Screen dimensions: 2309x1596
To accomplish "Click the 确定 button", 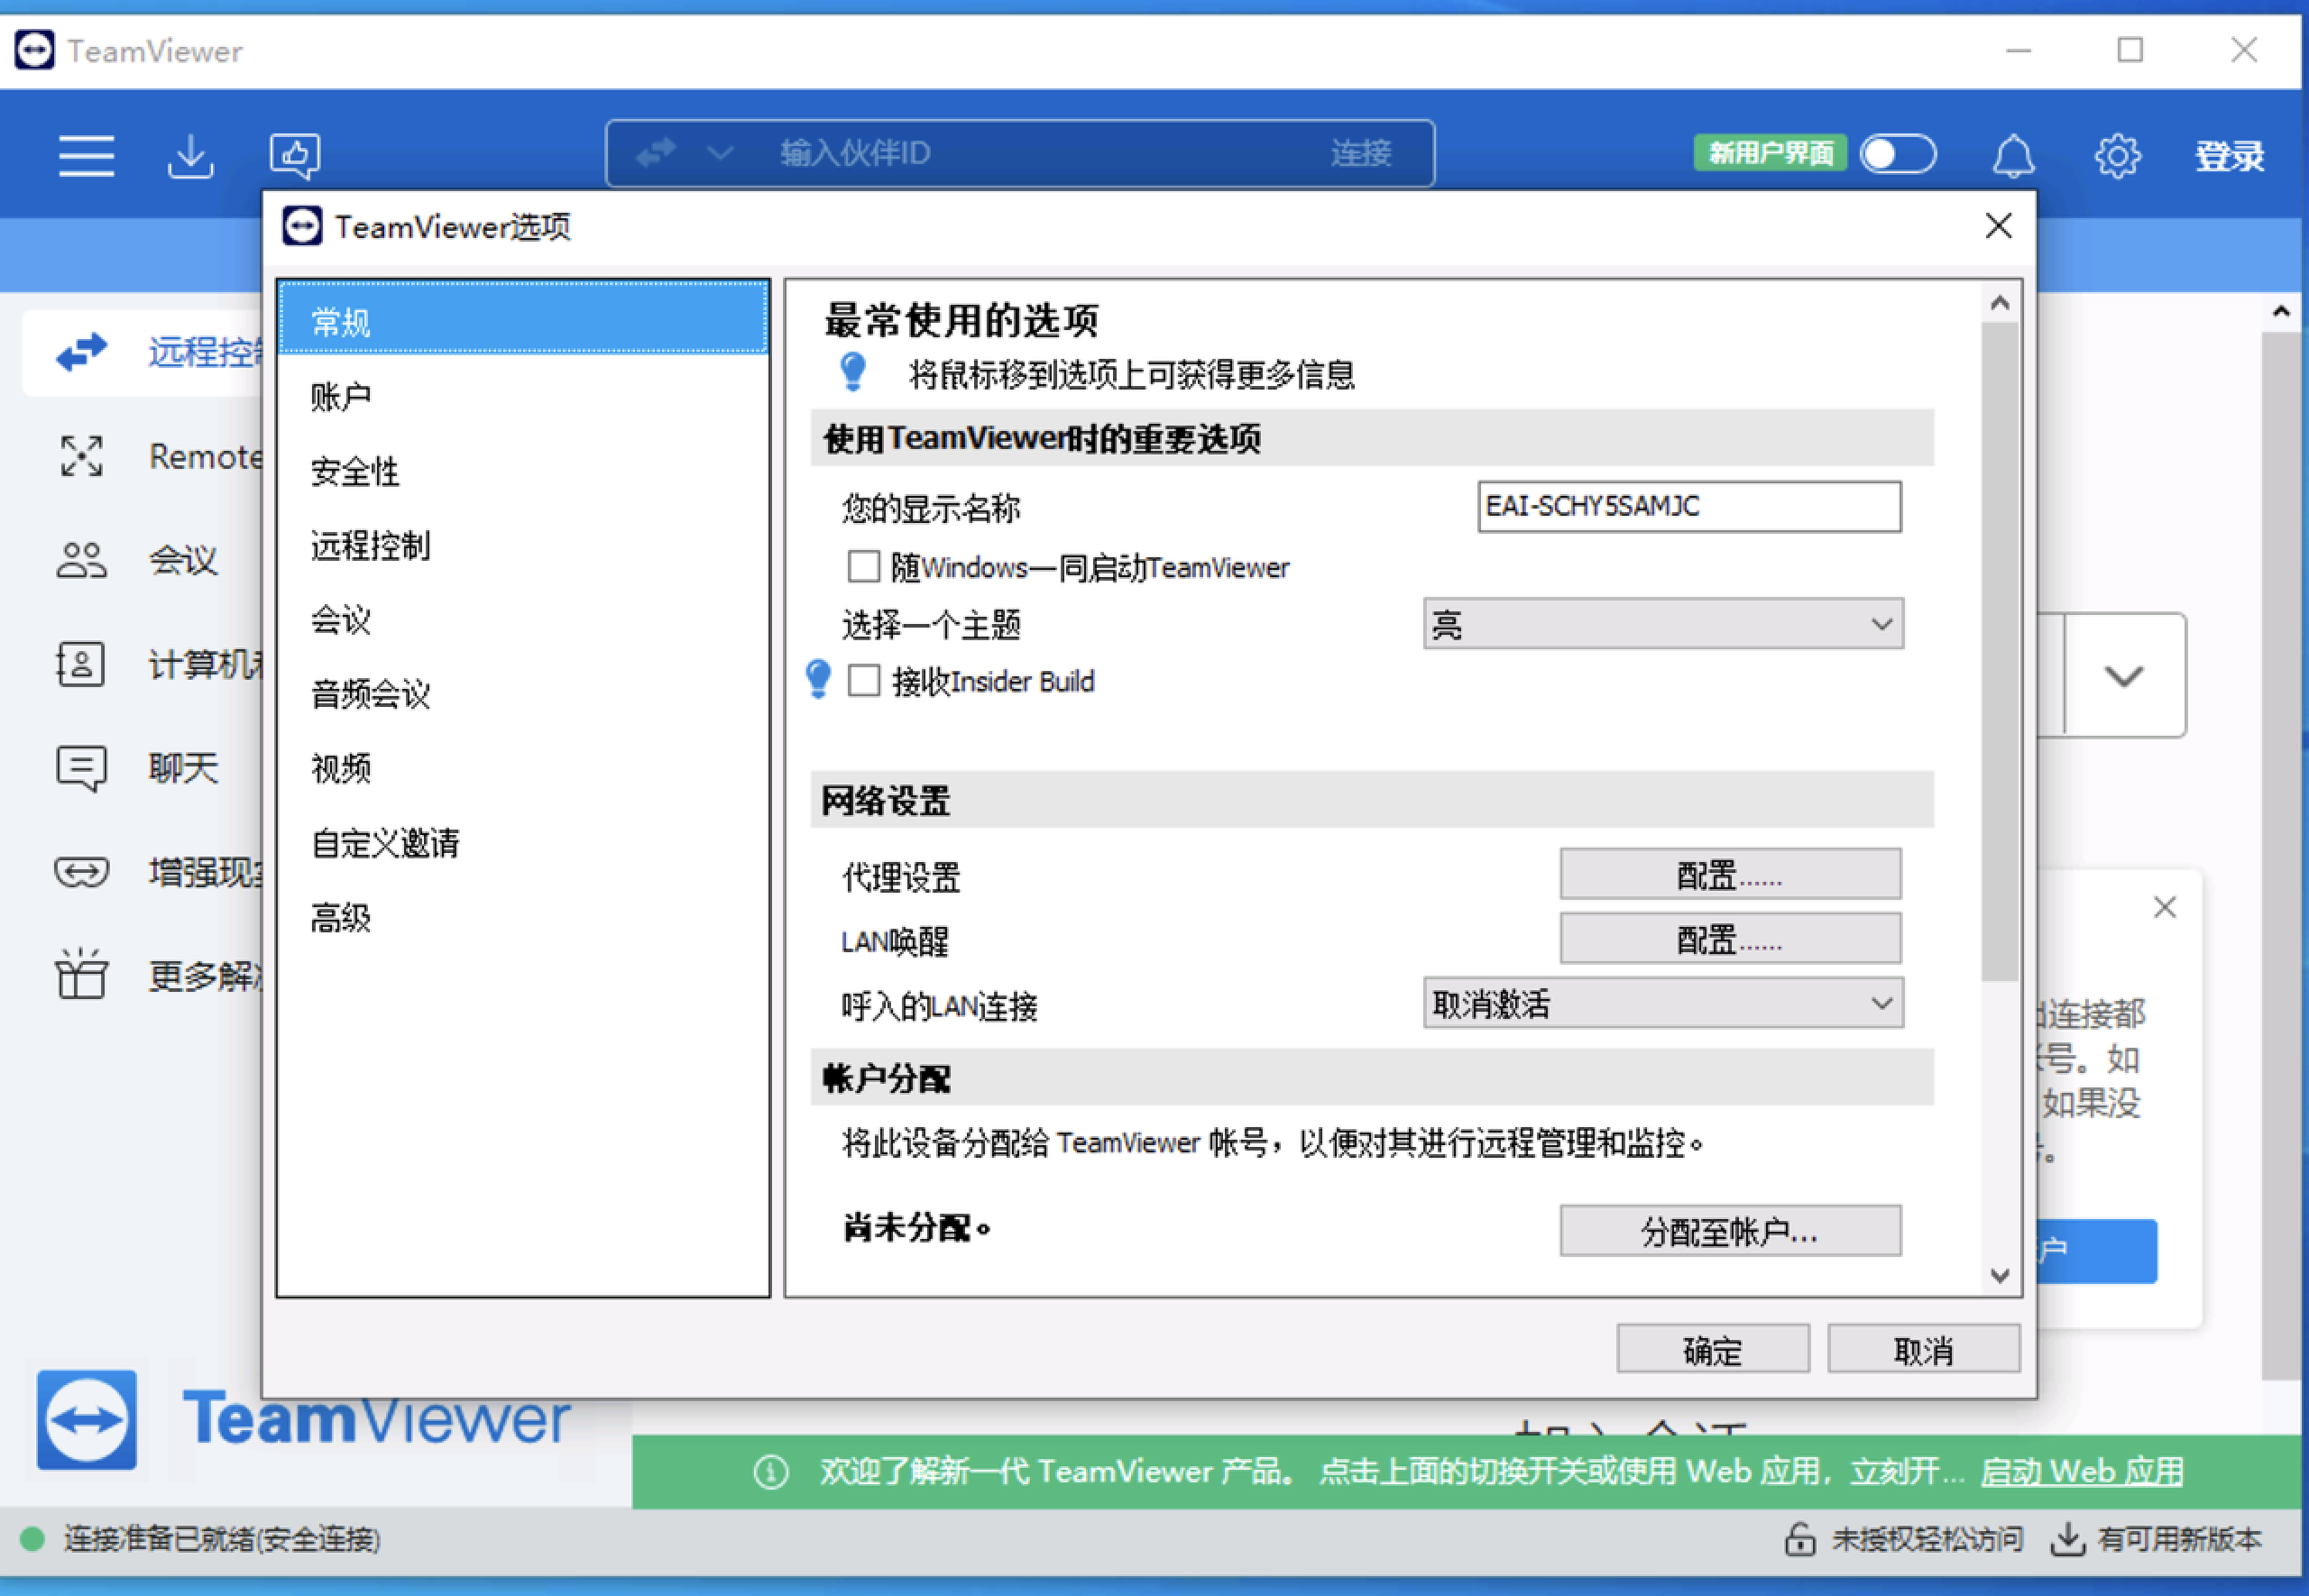I will pos(1713,1350).
